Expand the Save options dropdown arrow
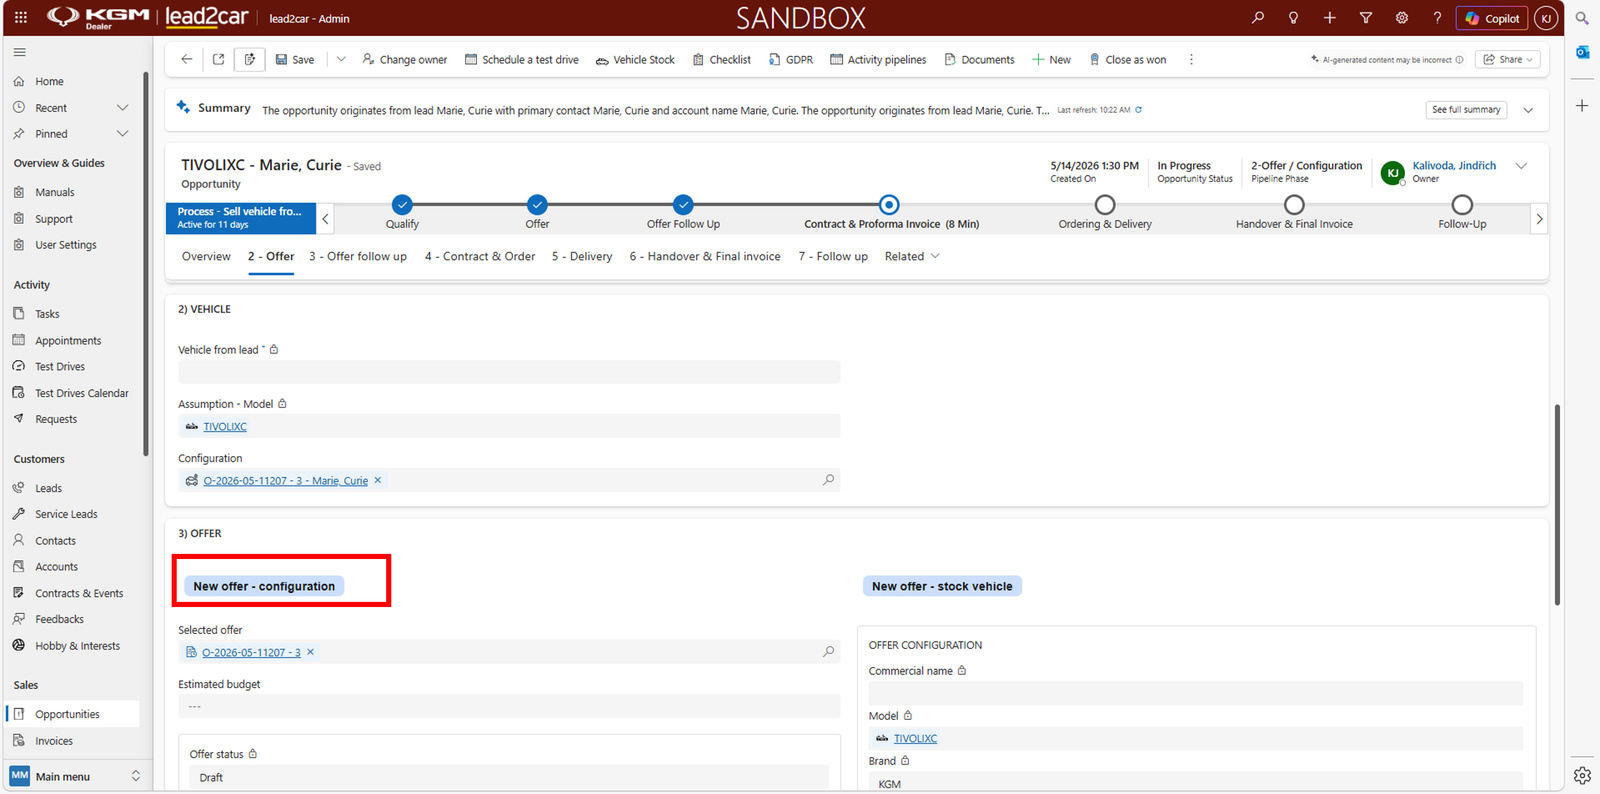This screenshot has height=794, width=1600. point(341,59)
